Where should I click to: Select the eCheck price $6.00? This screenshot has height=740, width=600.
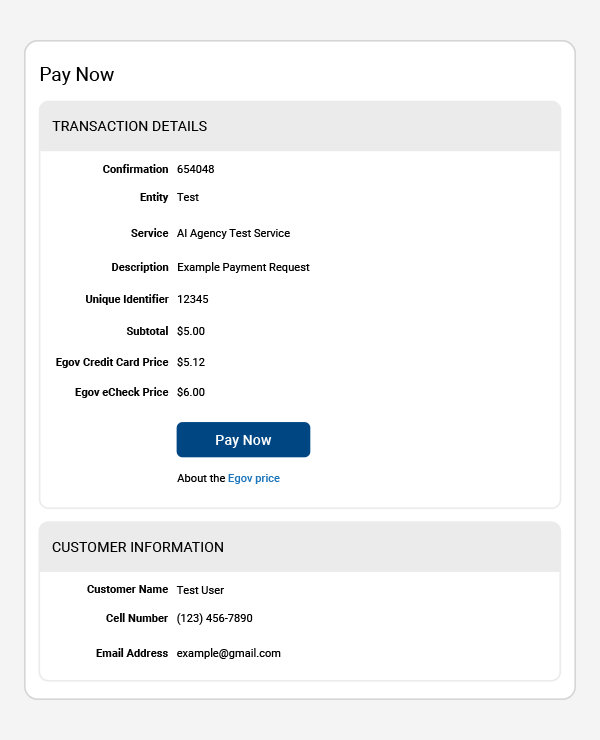pyautogui.click(x=191, y=392)
